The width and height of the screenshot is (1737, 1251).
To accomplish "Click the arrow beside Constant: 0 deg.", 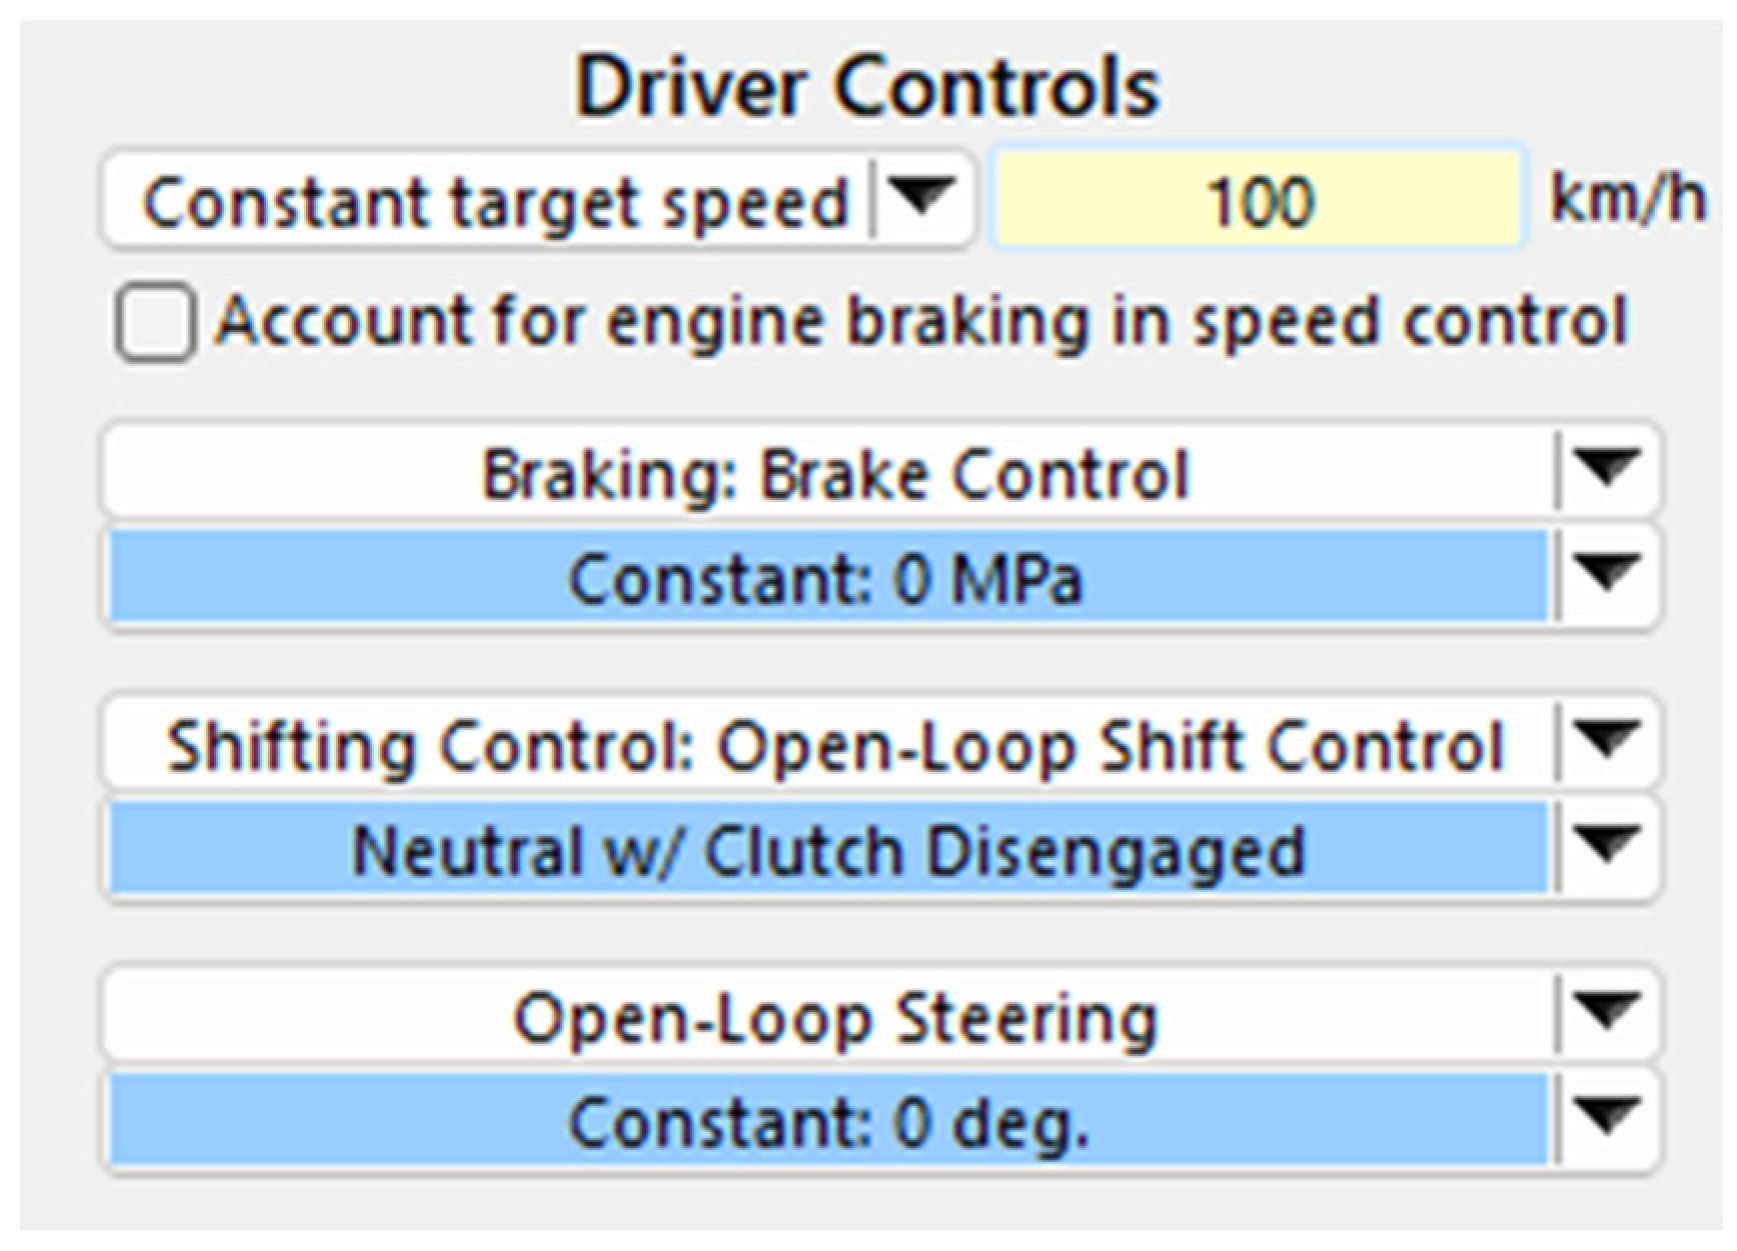I will [x=1606, y=1118].
